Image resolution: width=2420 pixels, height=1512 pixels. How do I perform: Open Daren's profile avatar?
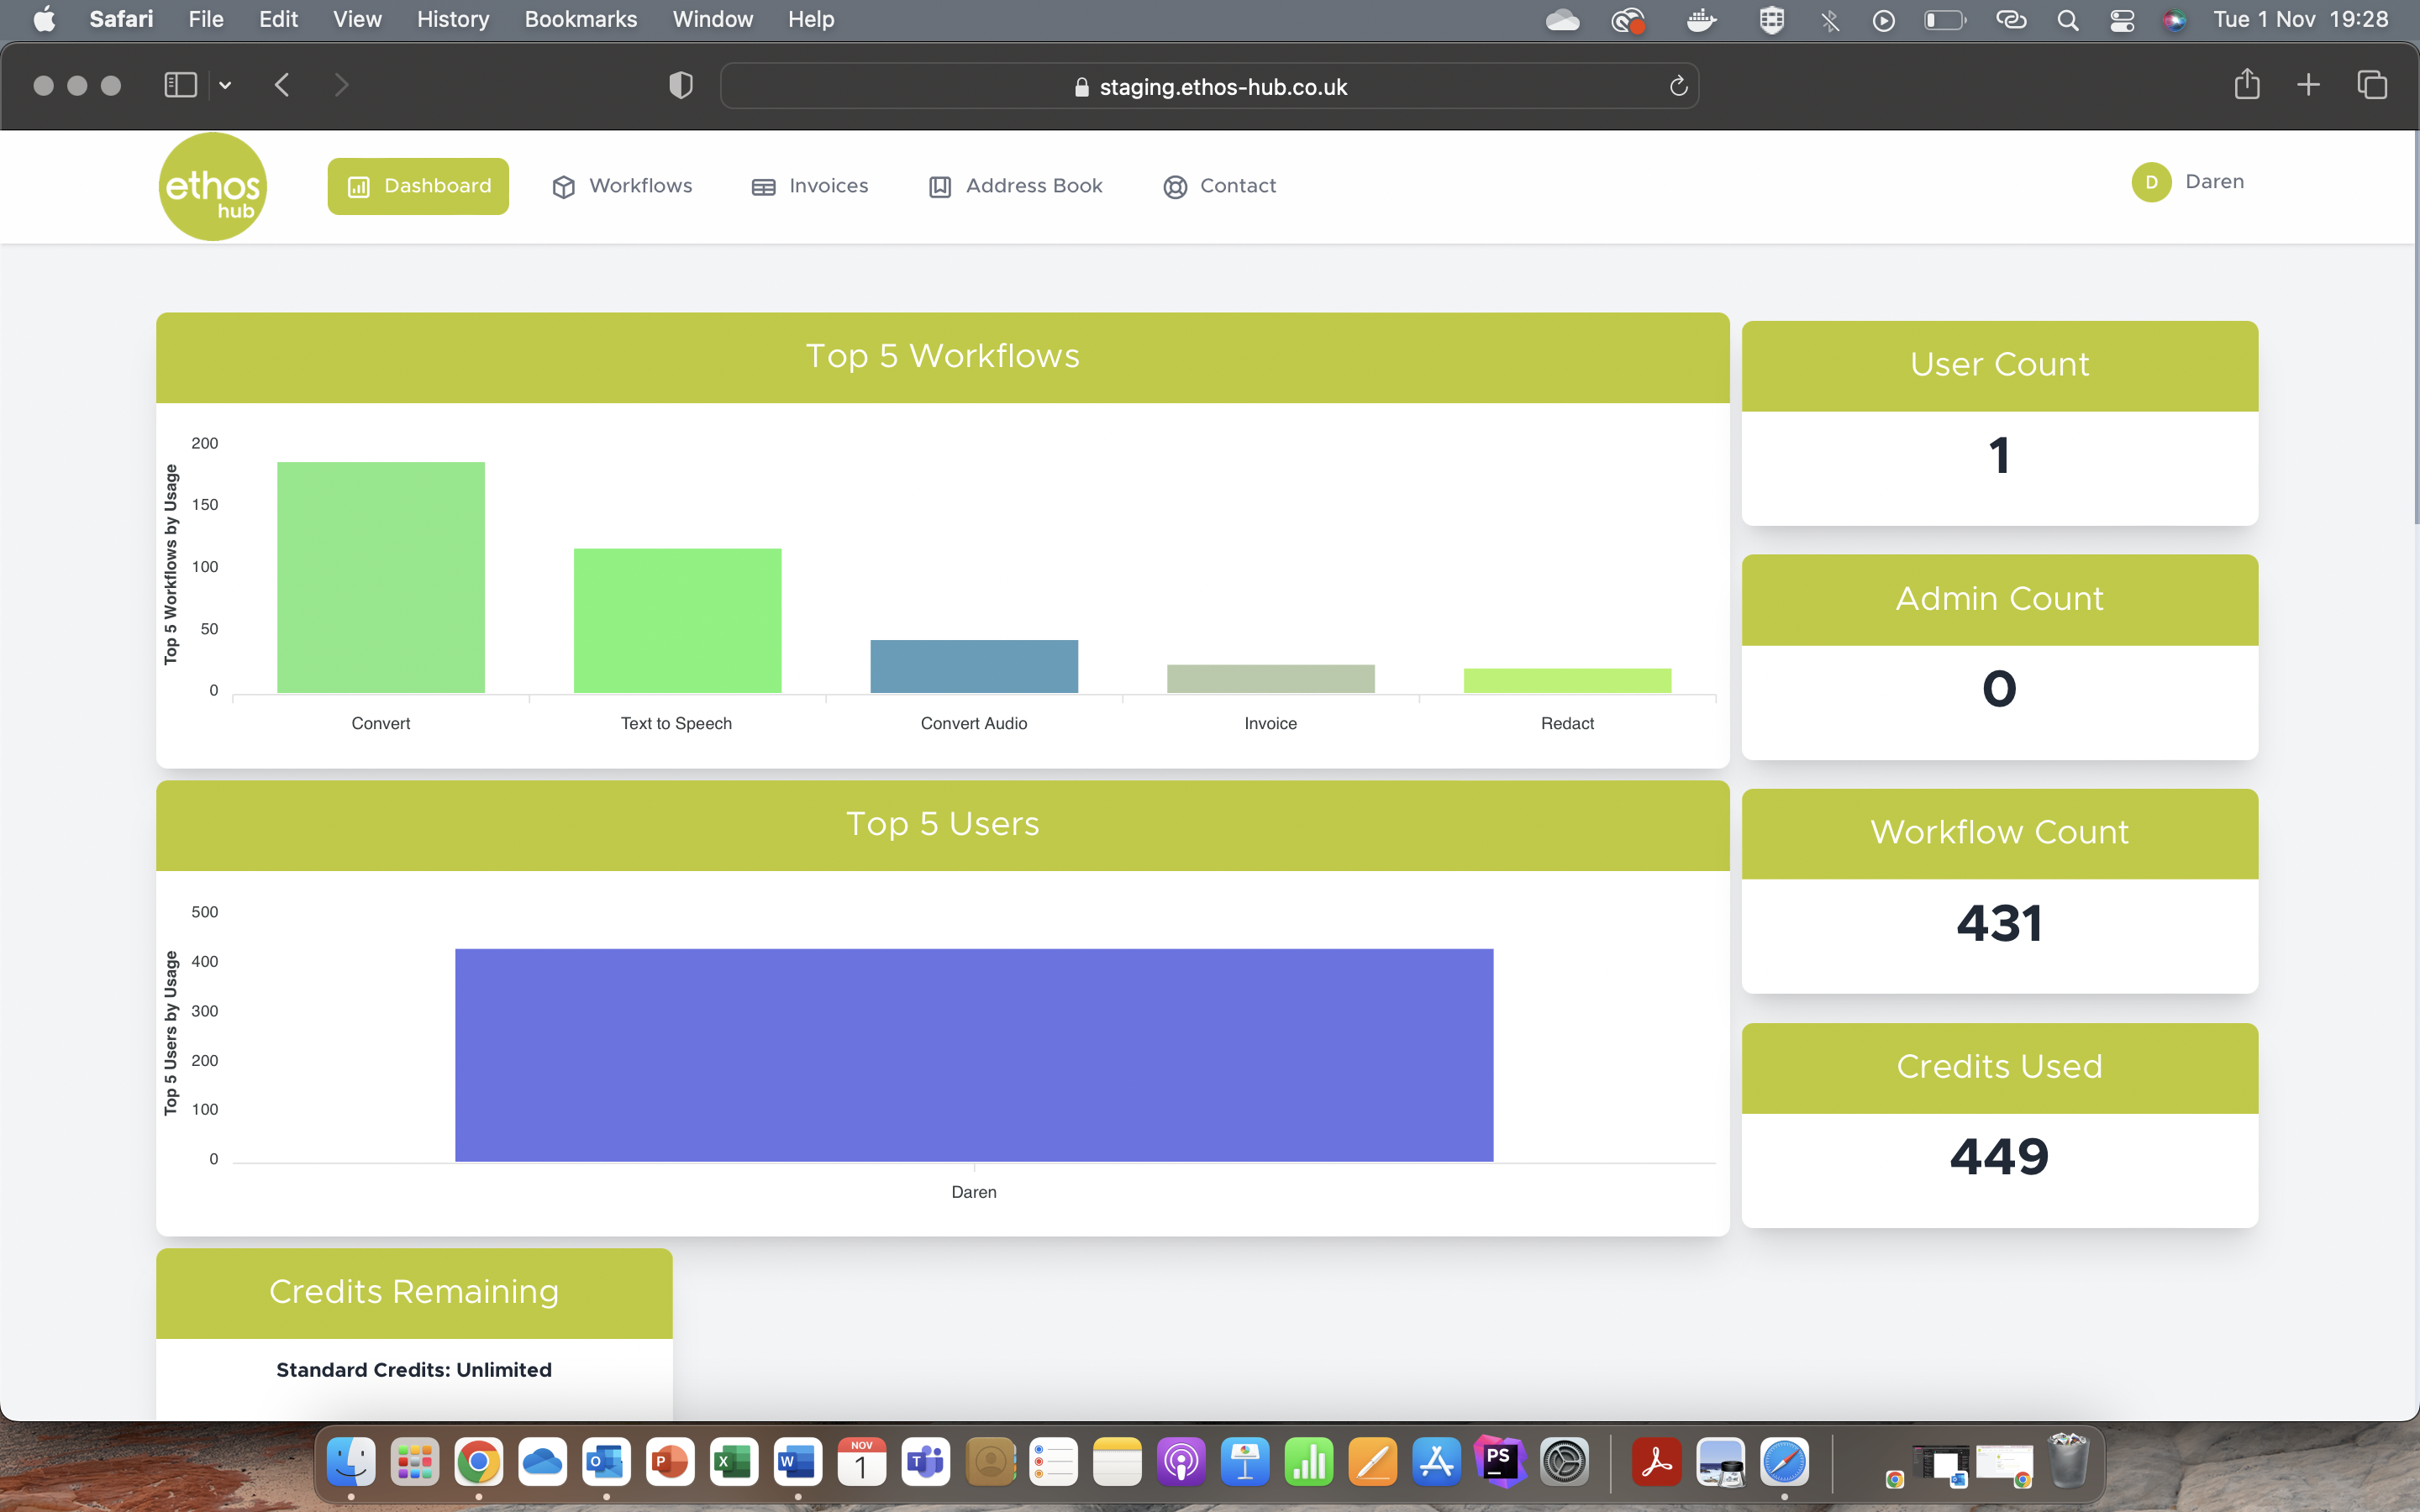[2151, 183]
